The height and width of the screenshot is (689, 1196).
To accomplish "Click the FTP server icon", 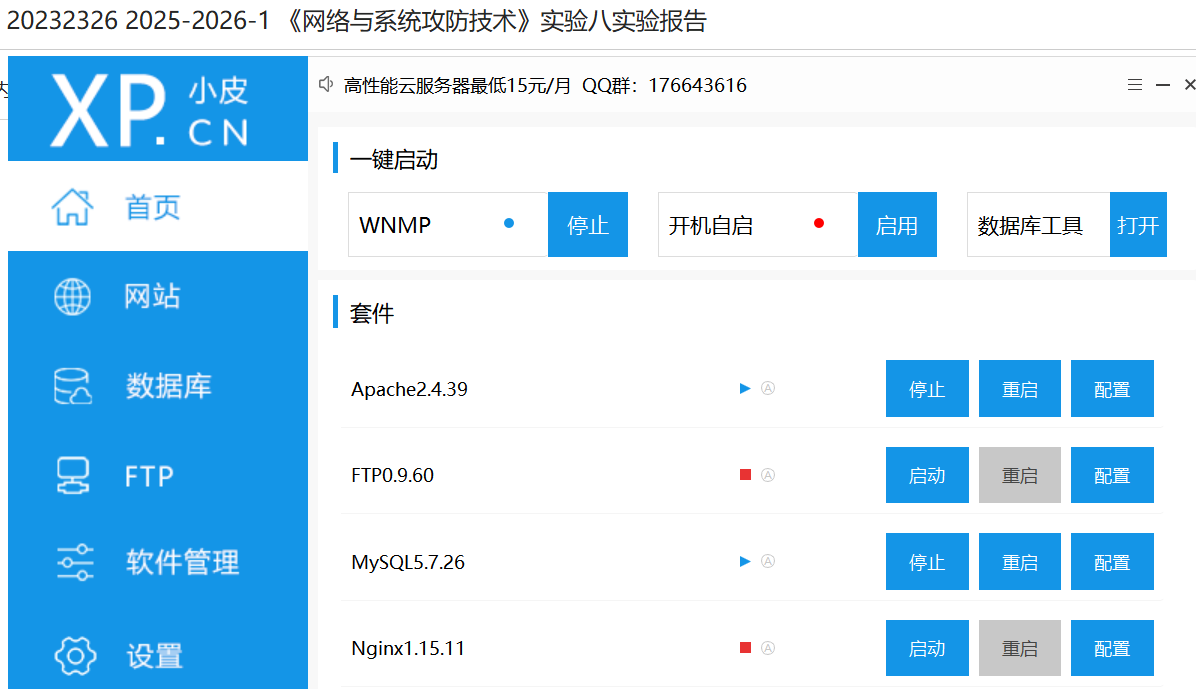I will point(73,475).
